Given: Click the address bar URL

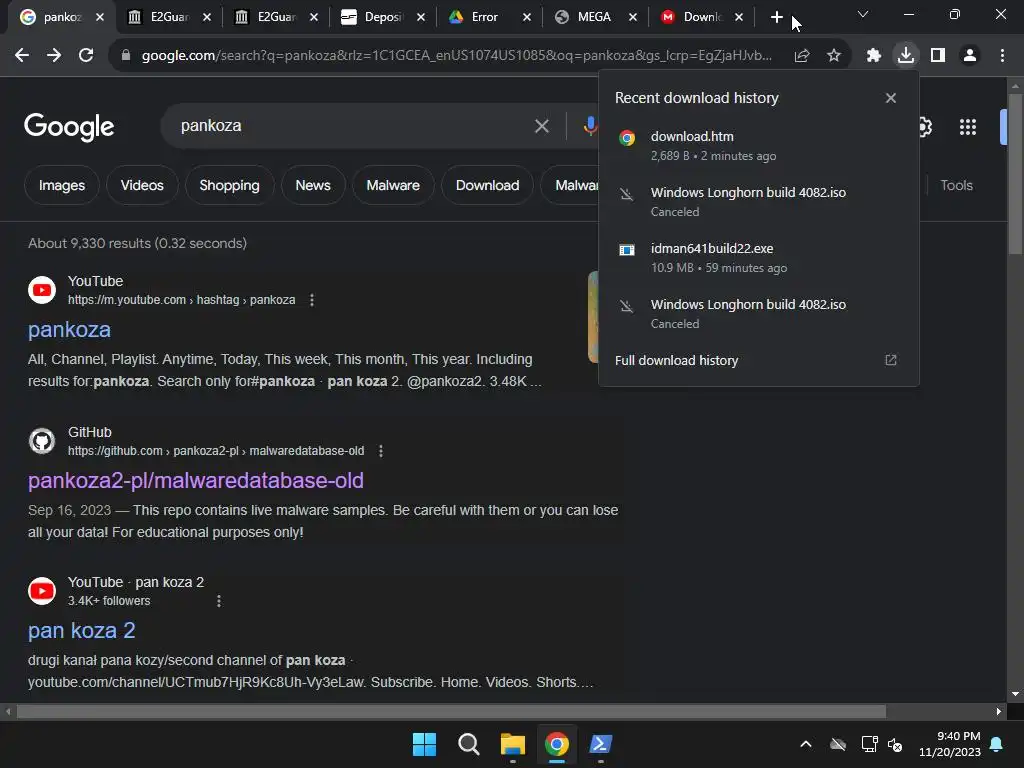Looking at the screenshot, I should (456, 56).
